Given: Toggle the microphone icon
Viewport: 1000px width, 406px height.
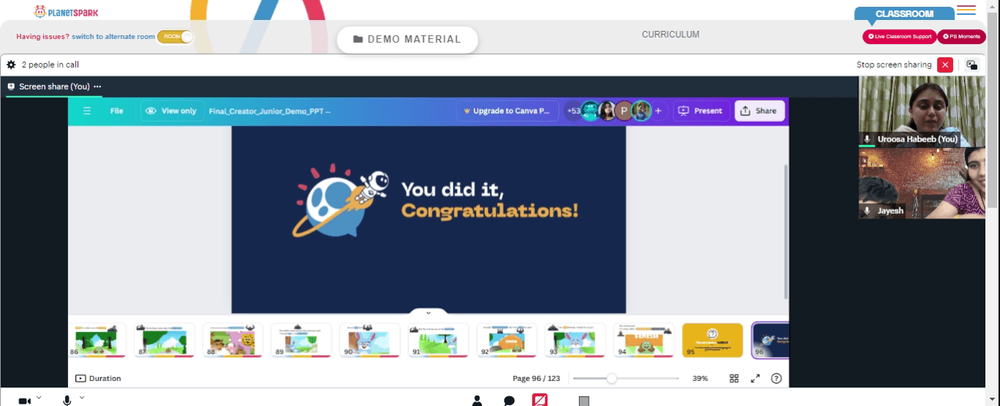Looking at the screenshot, I should click(67, 401).
